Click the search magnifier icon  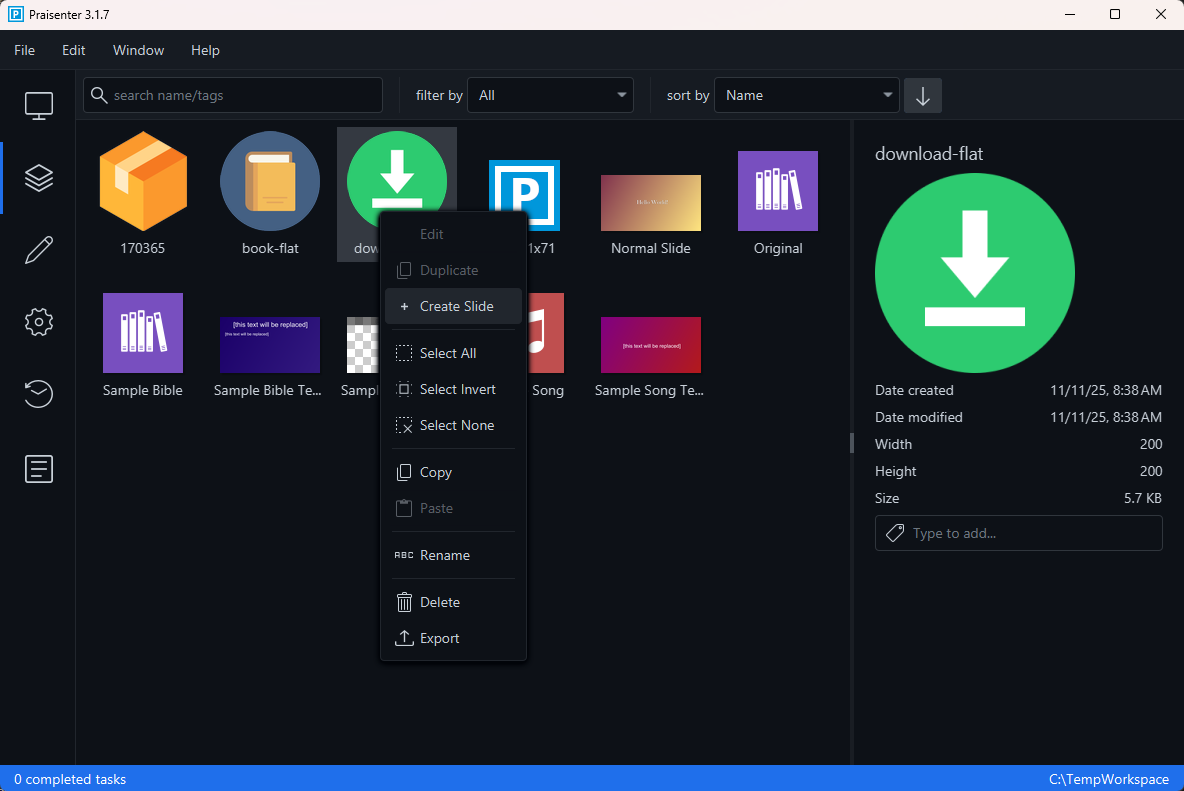click(x=99, y=94)
